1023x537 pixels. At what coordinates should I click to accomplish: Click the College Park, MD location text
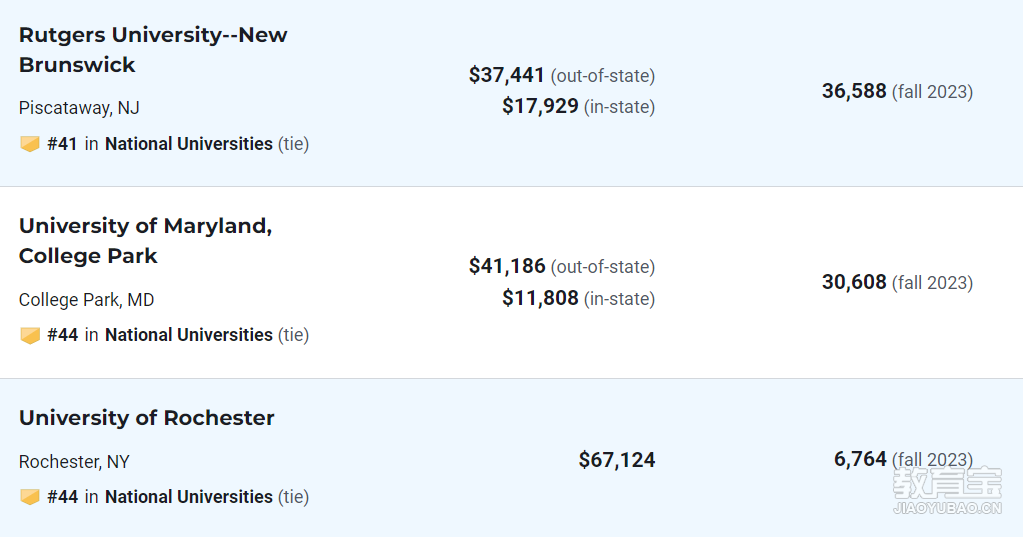86,299
